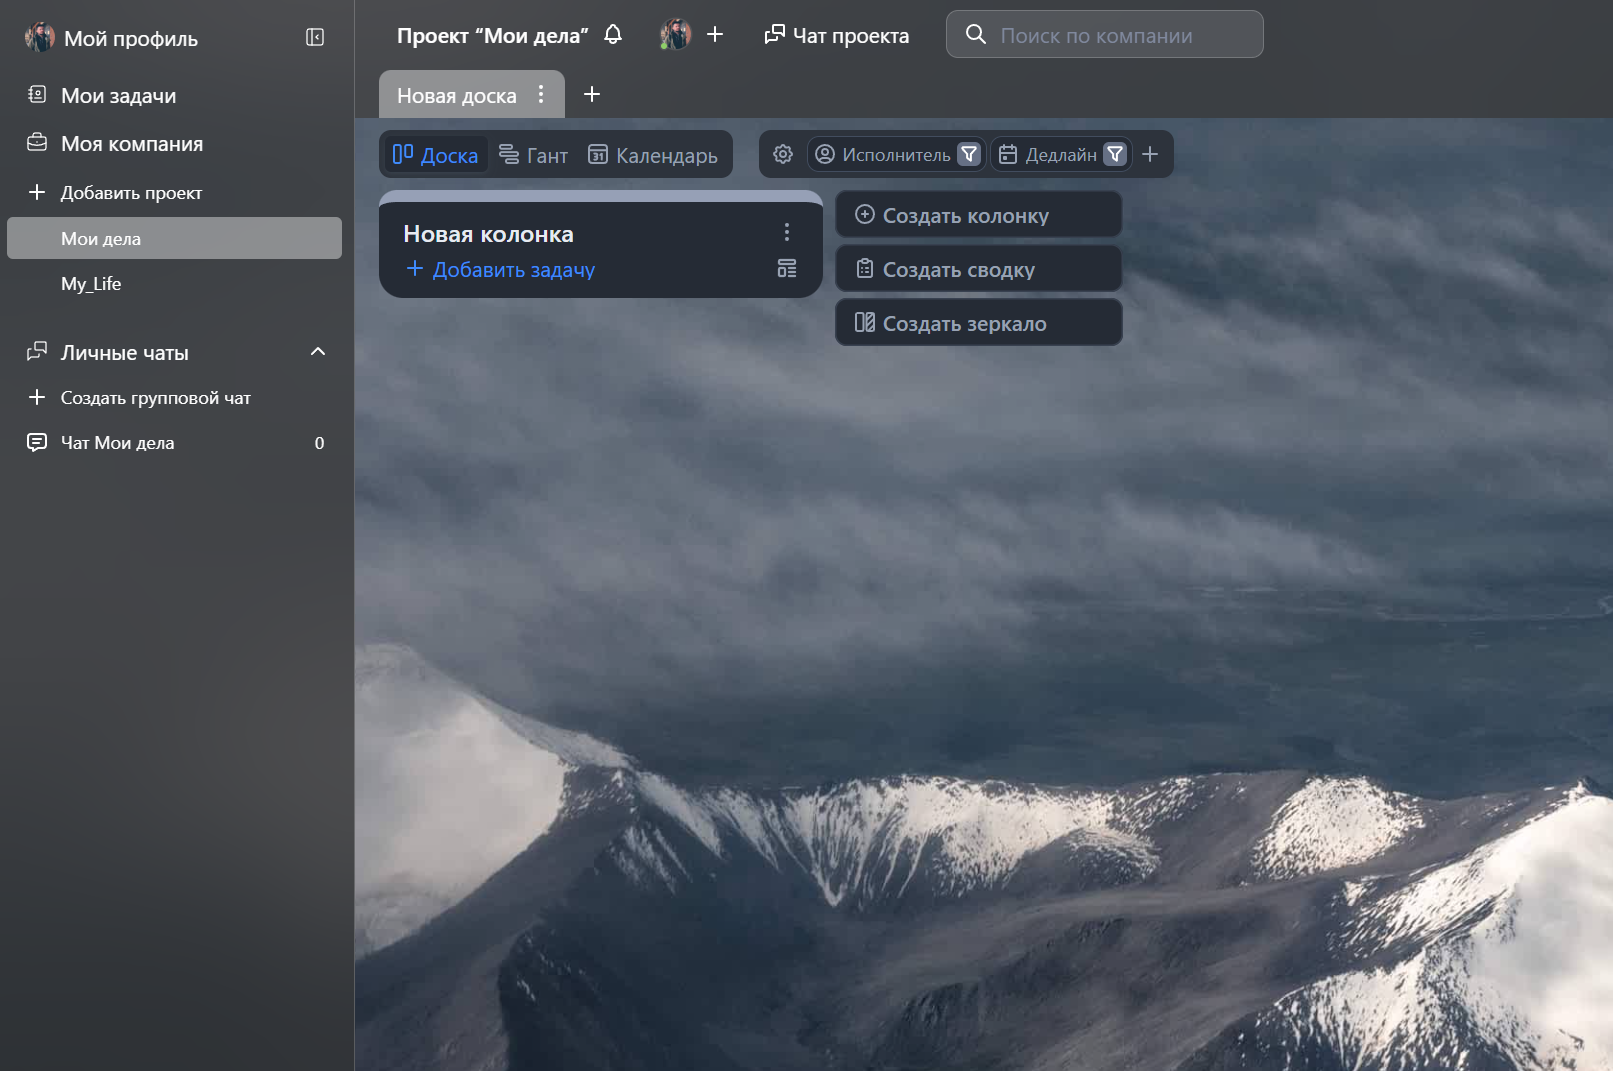The height and width of the screenshot is (1071, 1613).
Task: Open the Новая колонка three-dot menu
Action: [x=787, y=232]
